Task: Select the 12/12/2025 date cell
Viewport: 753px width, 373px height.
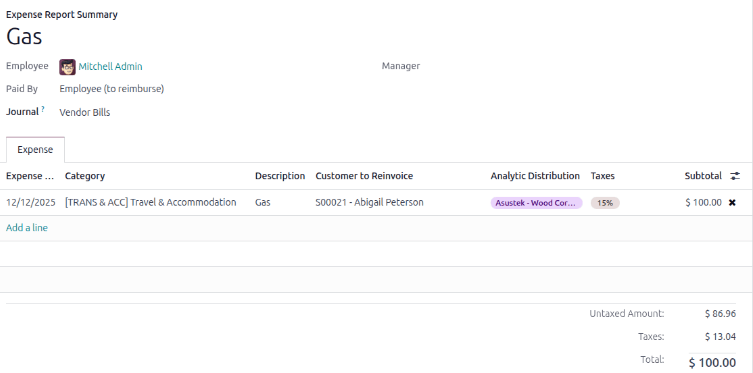Action: [x=31, y=203]
